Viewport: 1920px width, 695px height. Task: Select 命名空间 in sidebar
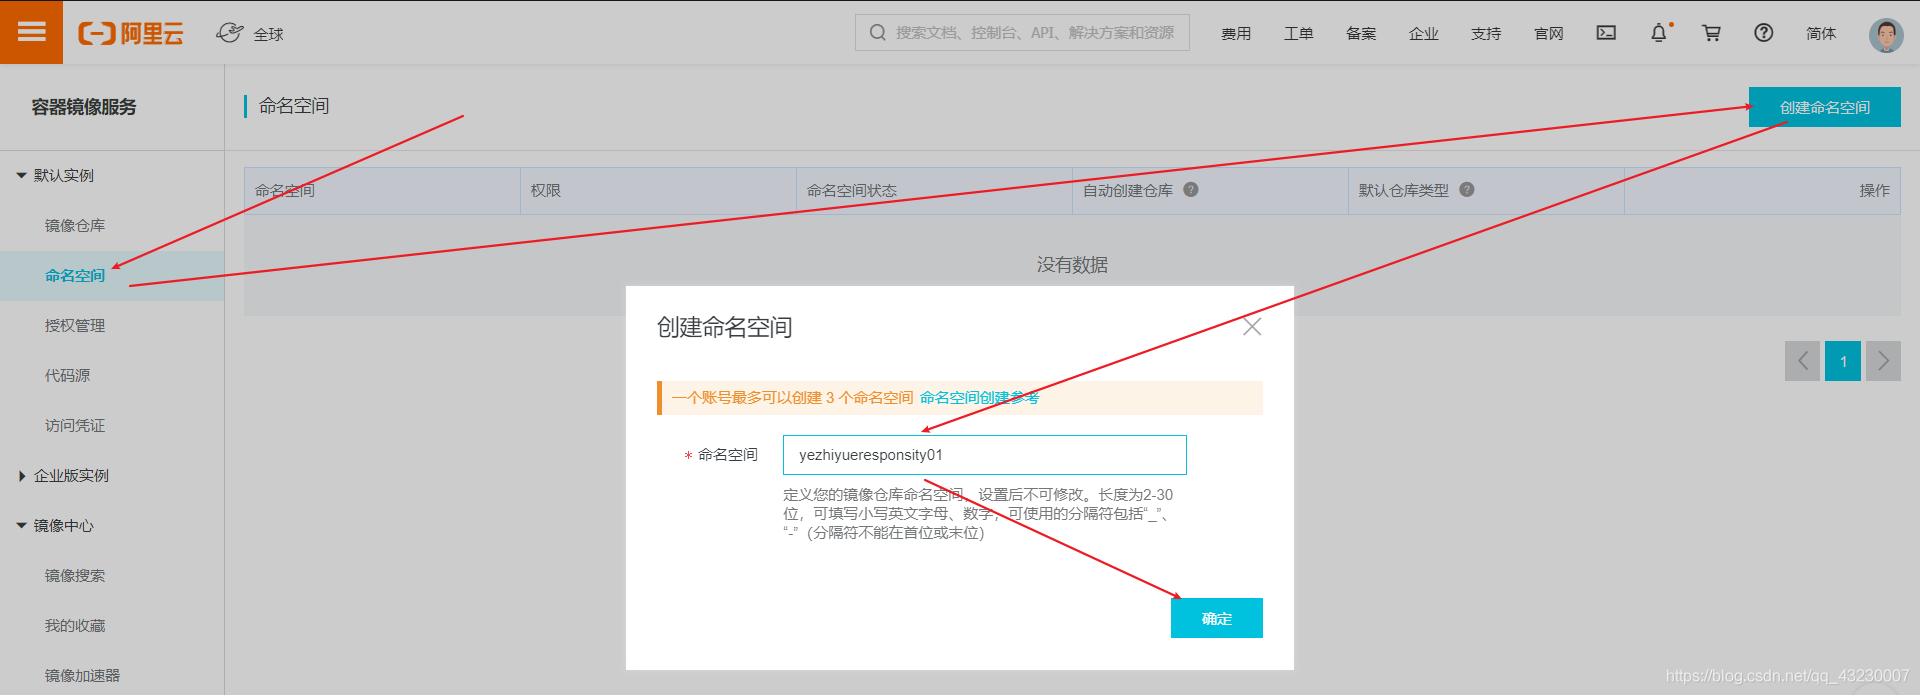[75, 275]
